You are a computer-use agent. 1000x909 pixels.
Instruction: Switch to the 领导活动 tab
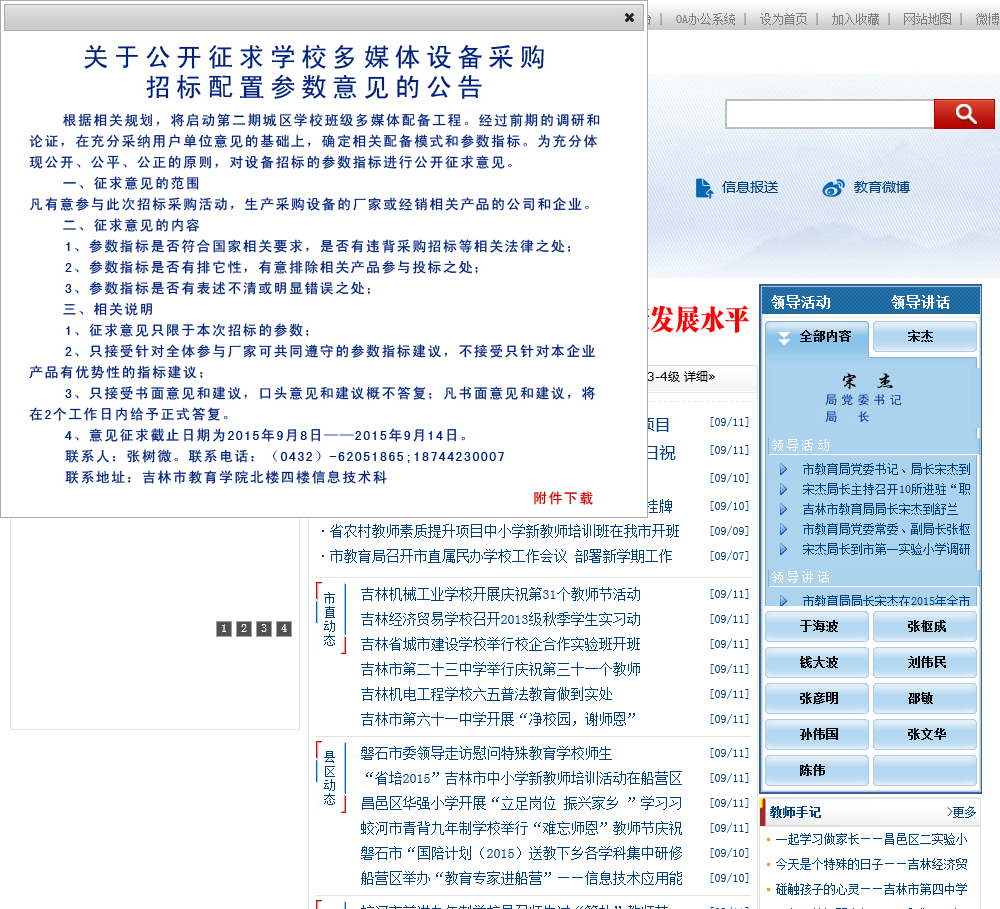coord(801,302)
